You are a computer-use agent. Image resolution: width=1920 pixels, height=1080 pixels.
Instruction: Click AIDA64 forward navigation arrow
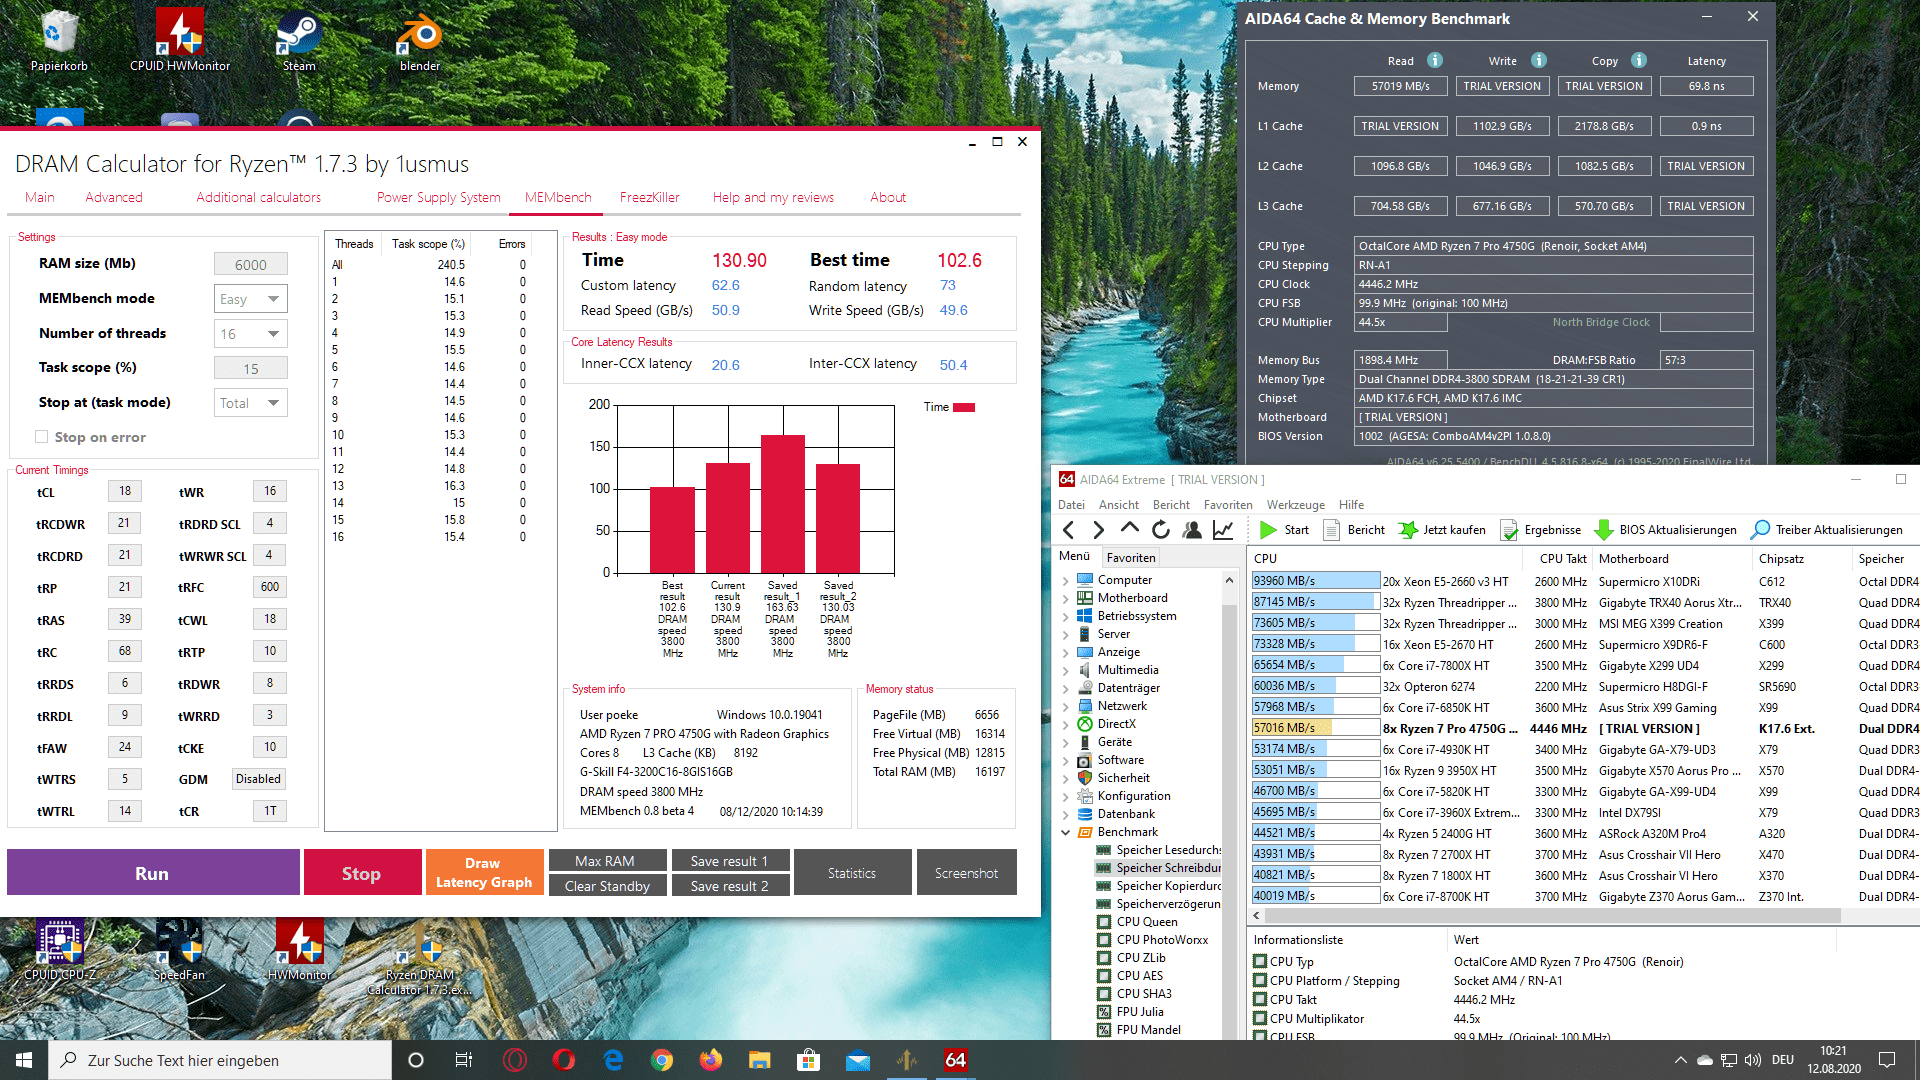point(1098,530)
